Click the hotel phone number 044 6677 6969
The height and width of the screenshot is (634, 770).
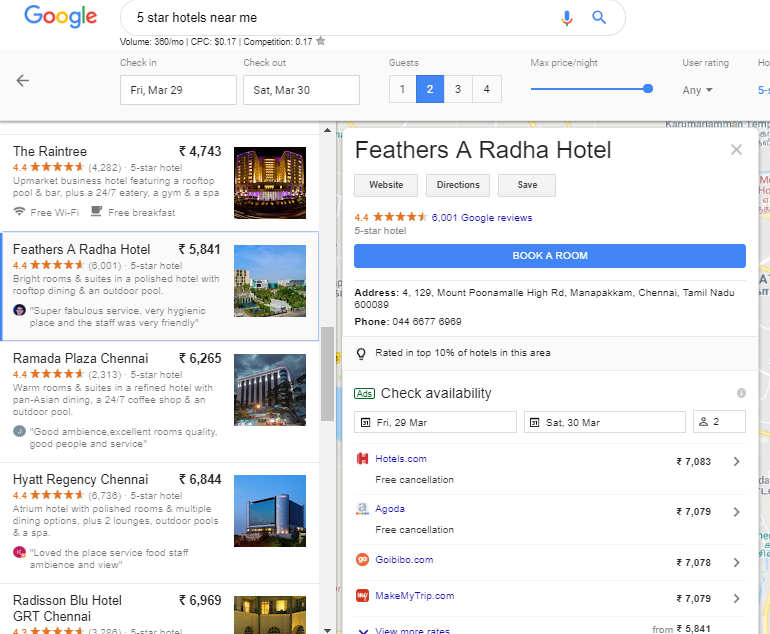click(427, 322)
